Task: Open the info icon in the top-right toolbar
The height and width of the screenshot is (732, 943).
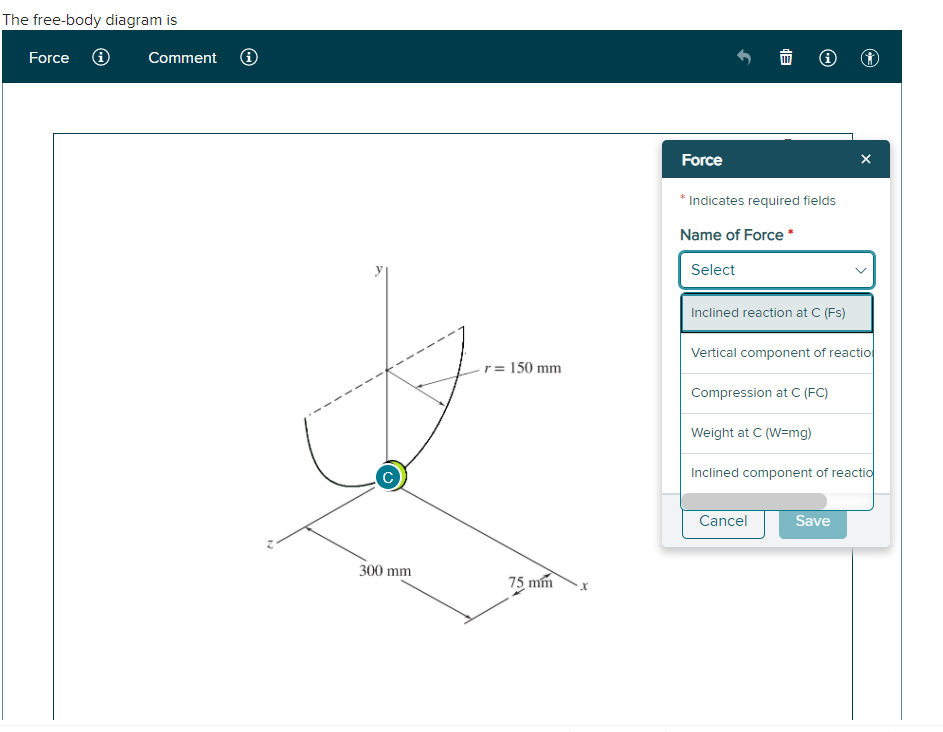Action: click(x=827, y=57)
